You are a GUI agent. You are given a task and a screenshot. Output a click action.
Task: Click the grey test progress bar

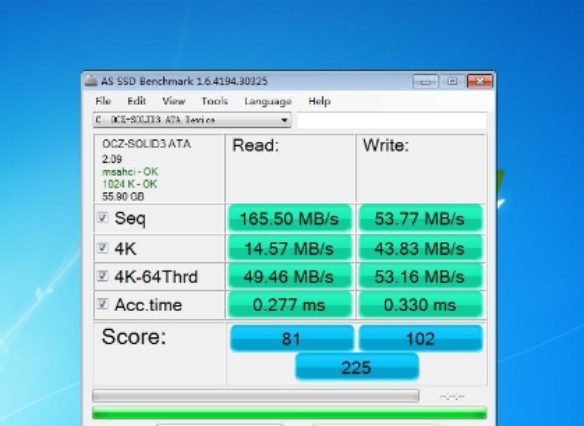[256, 395]
